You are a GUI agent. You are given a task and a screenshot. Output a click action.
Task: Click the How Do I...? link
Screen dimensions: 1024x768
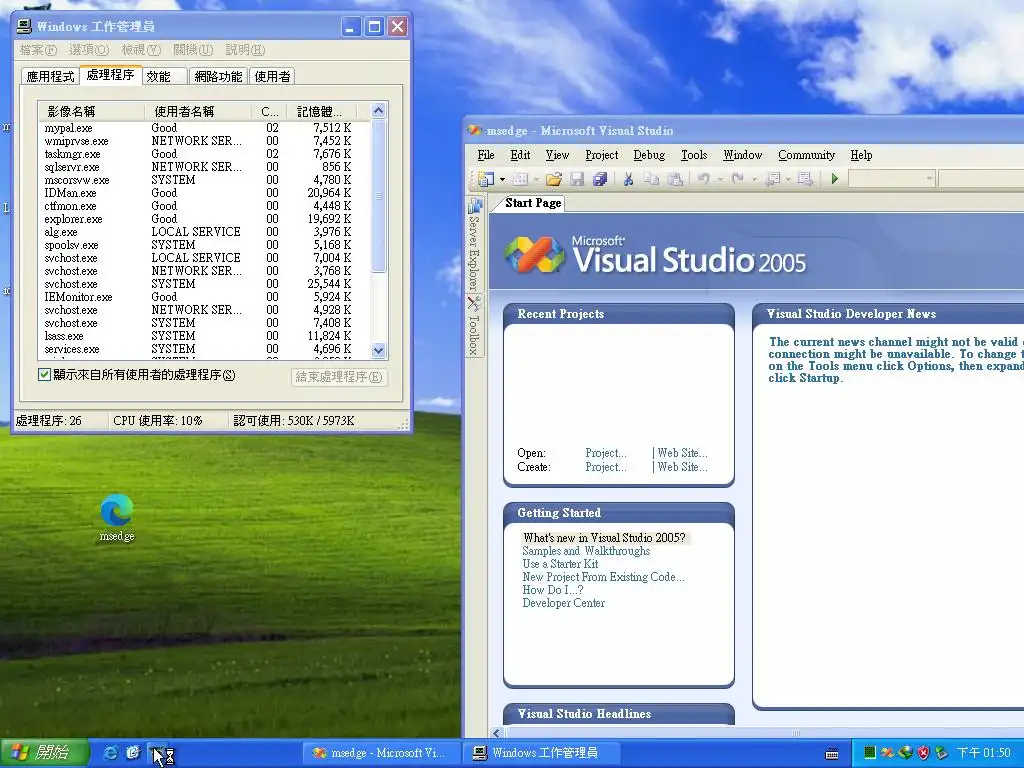point(552,590)
